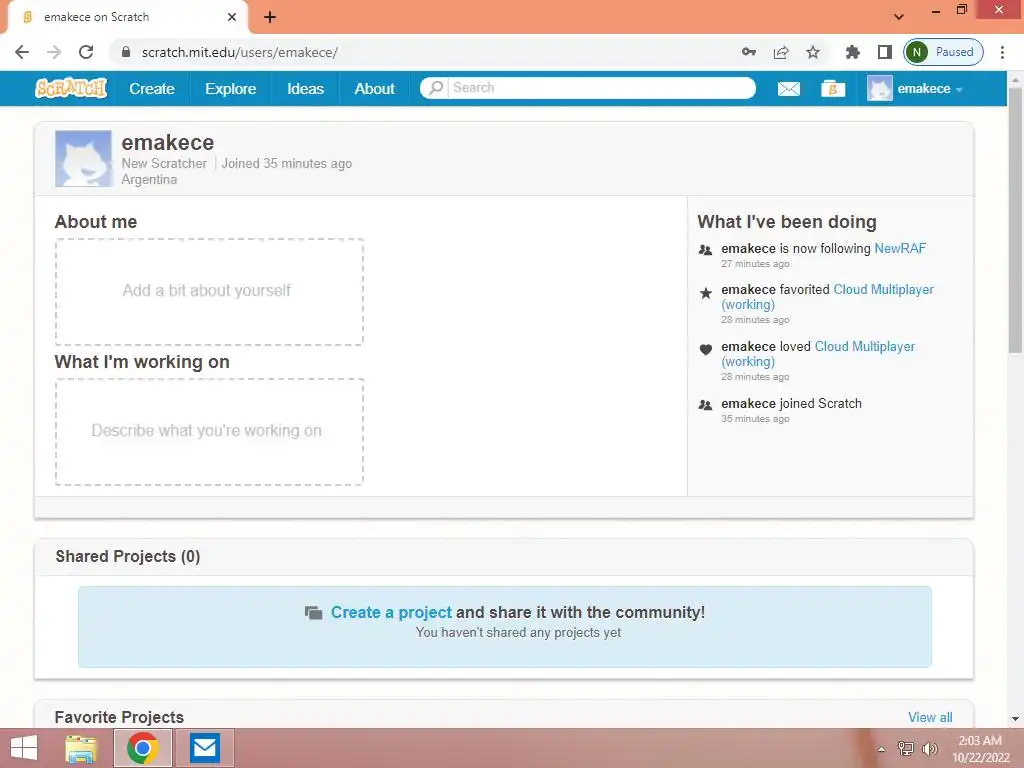The height and width of the screenshot is (768, 1024).
Task: Click the Scratch logo
Action: point(71,88)
